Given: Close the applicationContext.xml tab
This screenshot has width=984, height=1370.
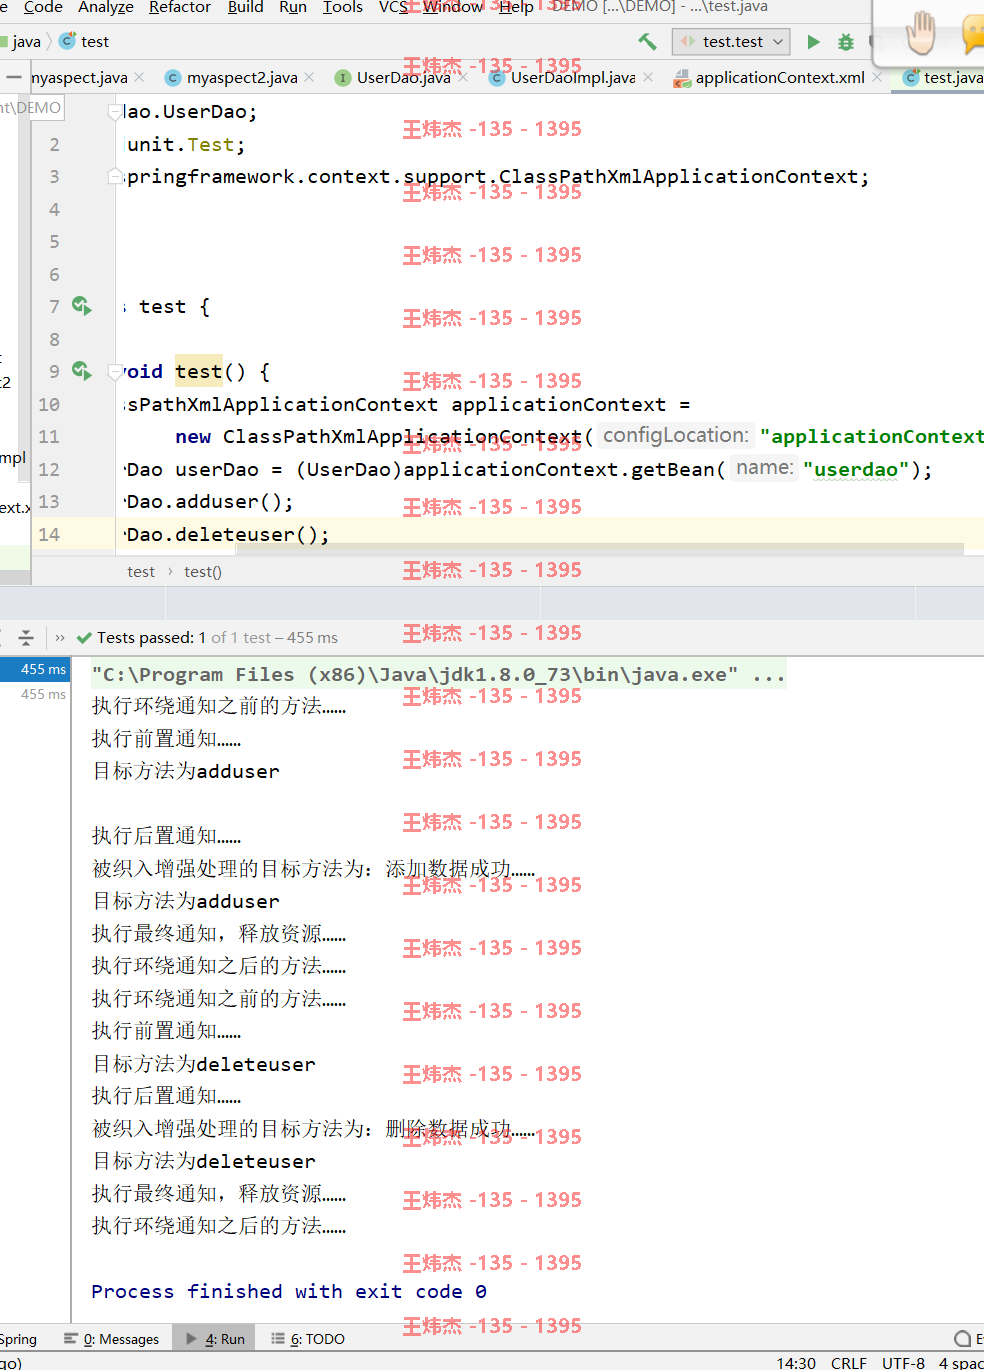Looking at the screenshot, I should (x=877, y=77).
